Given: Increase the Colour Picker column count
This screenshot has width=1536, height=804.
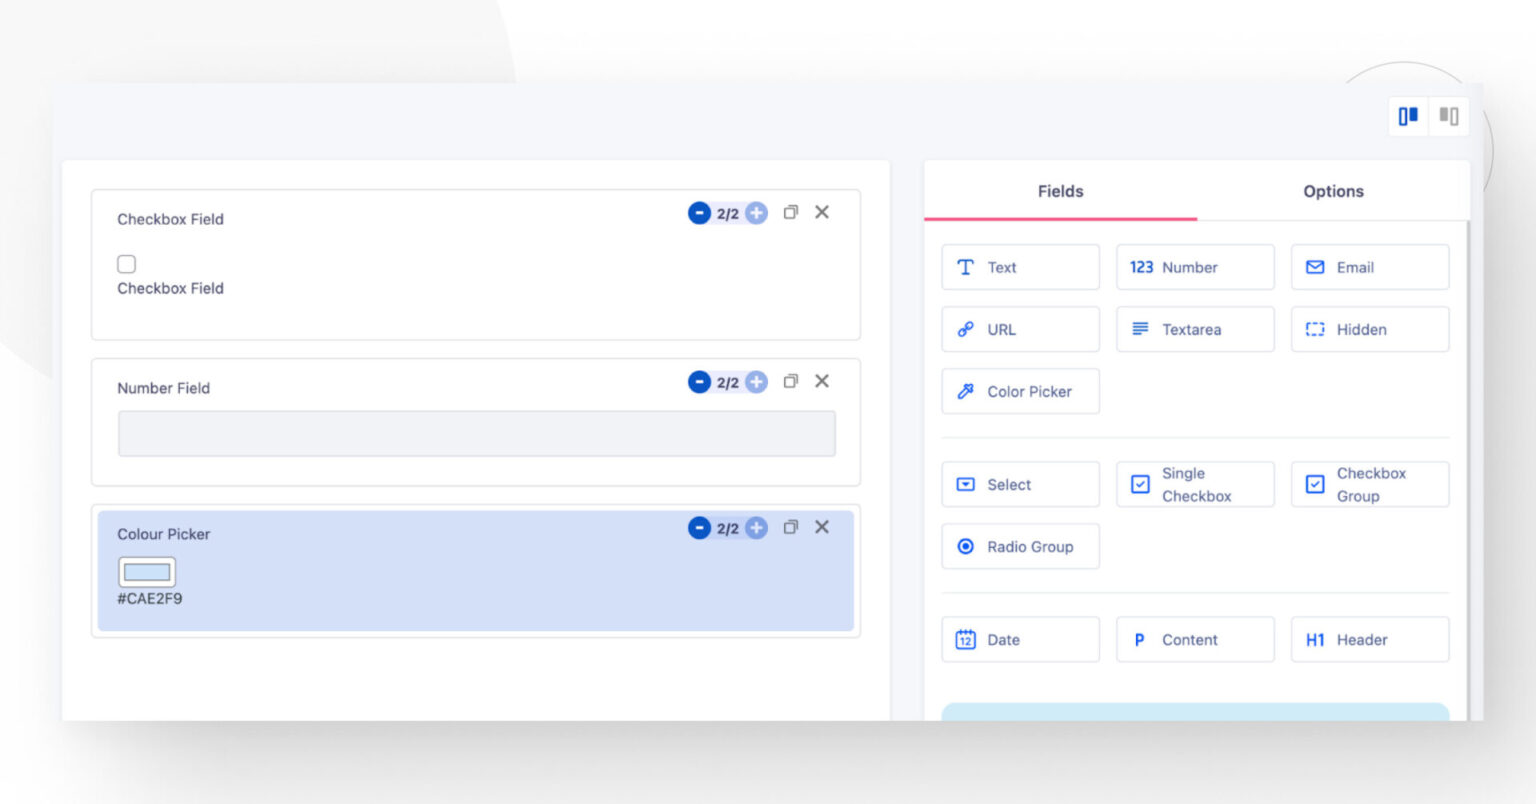Looking at the screenshot, I should click(x=755, y=528).
